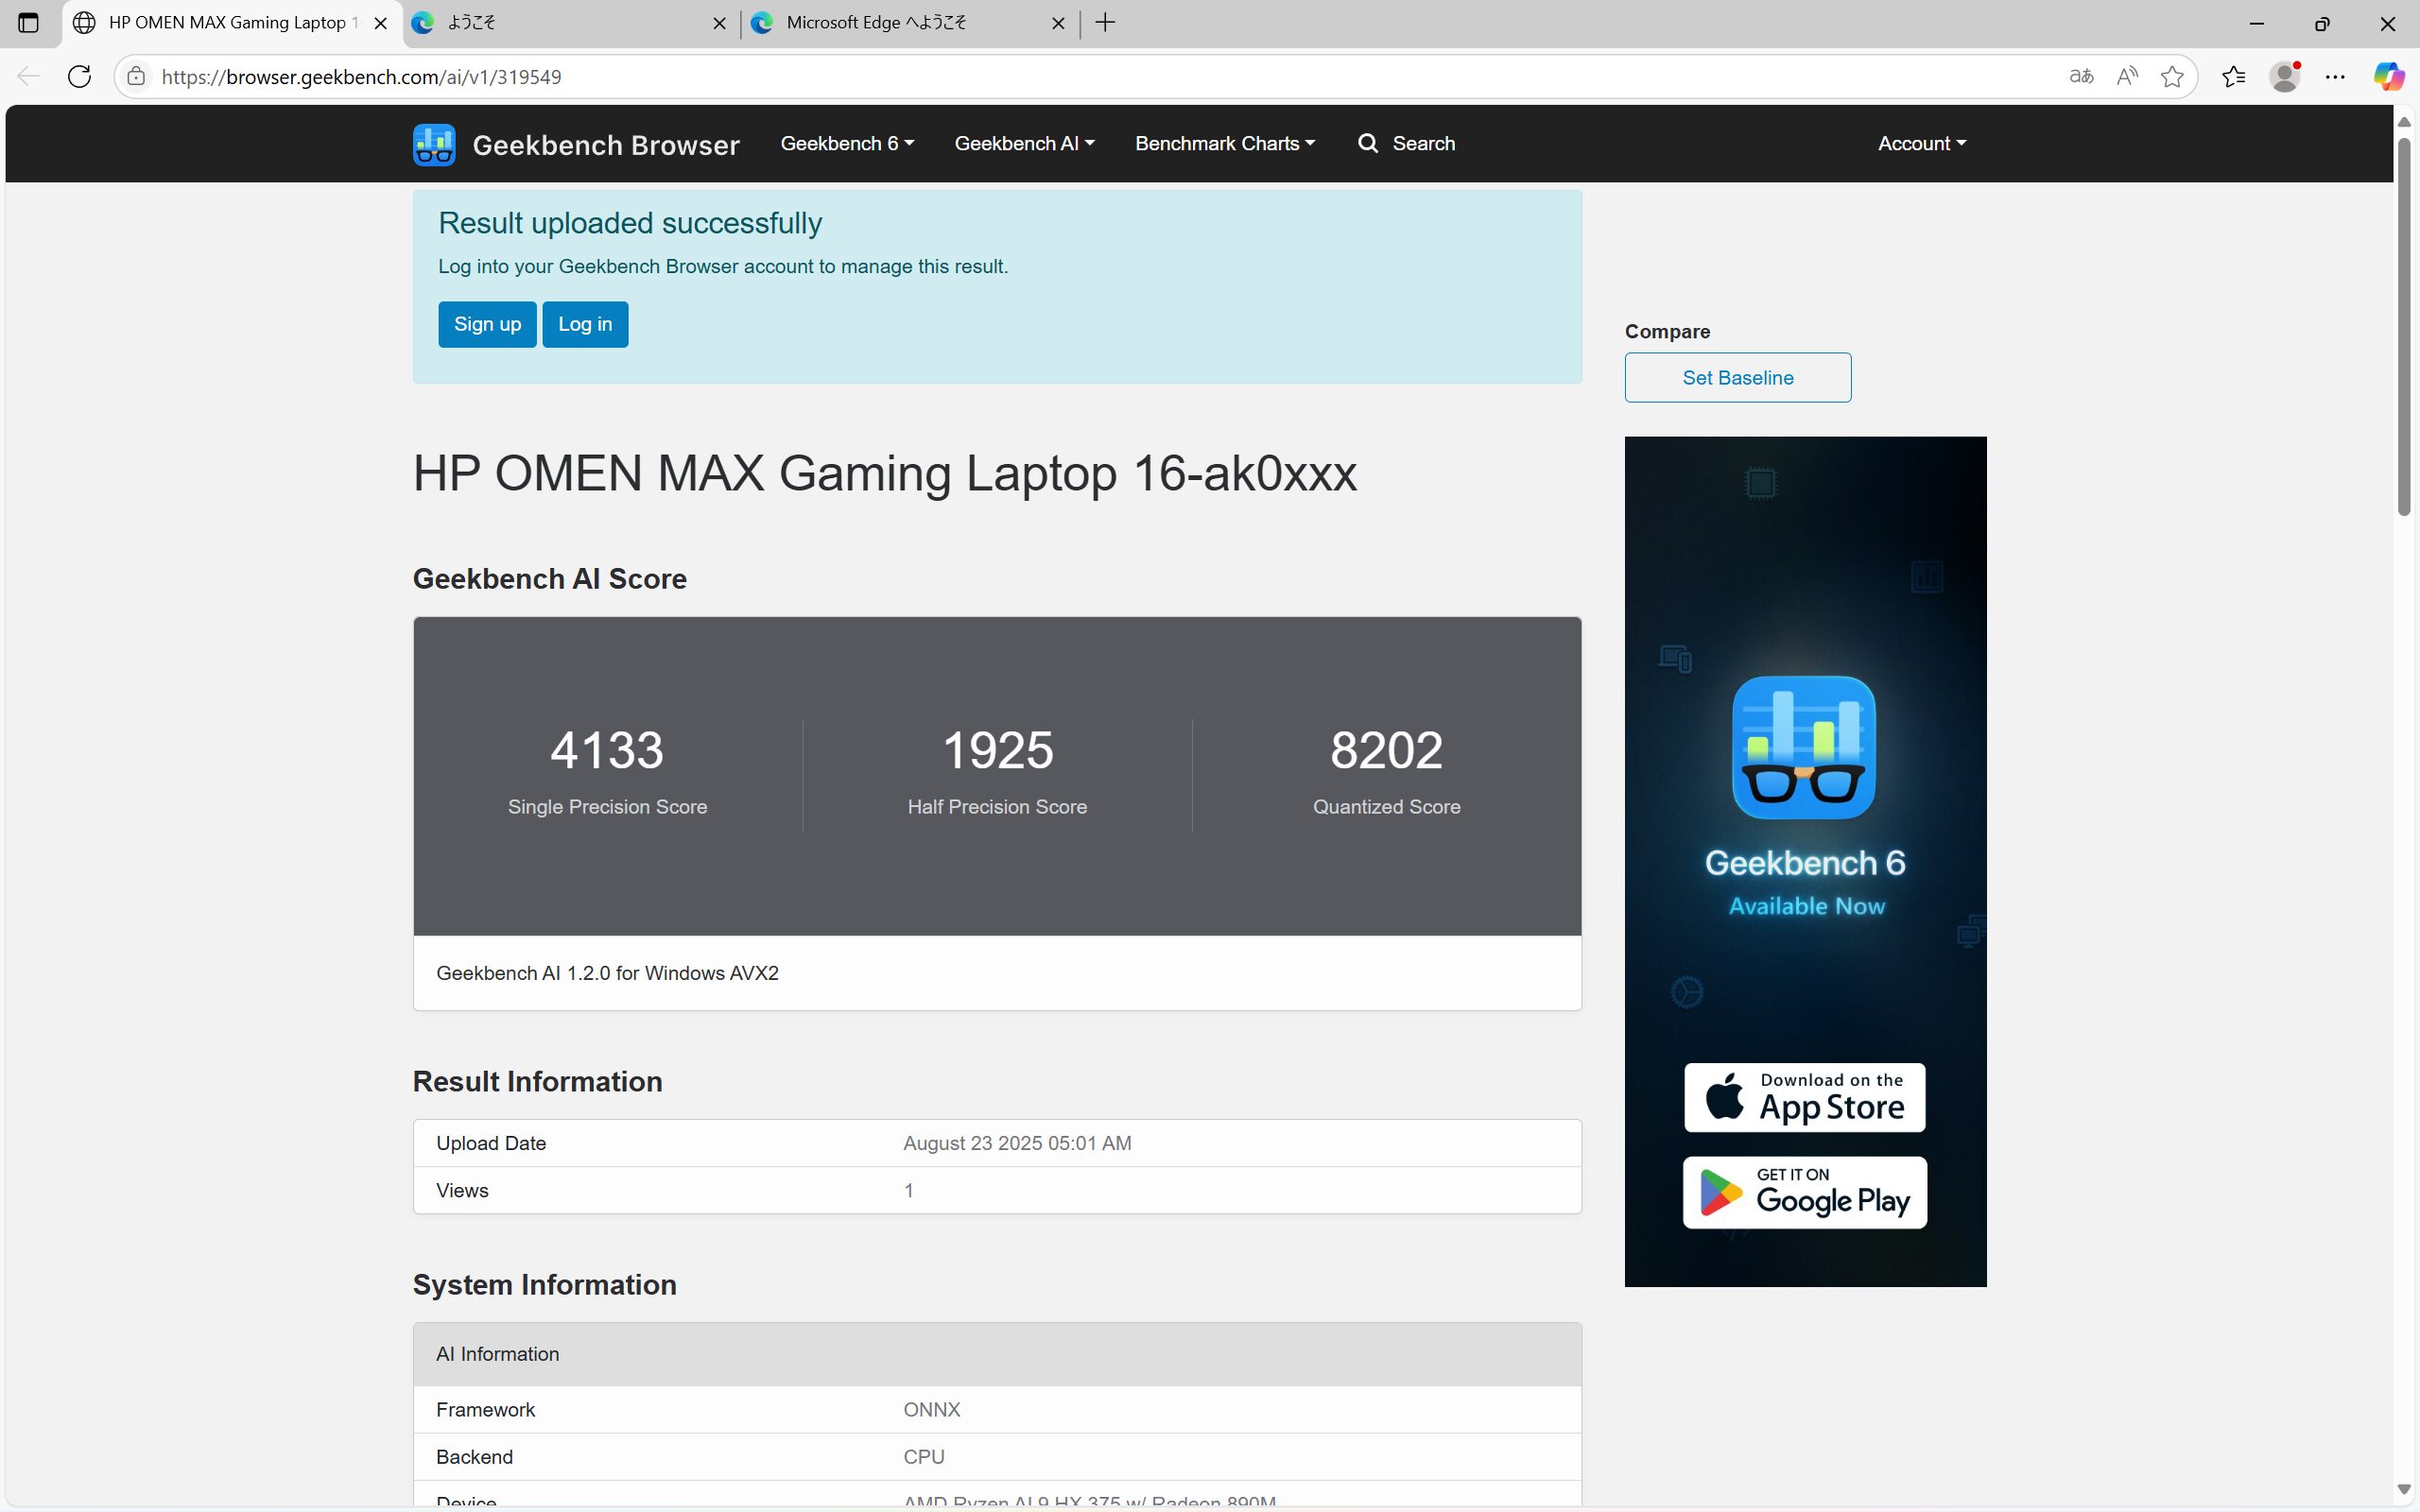Launch the Copilot sidebar icon
2420x1512 pixels.
coord(2389,76)
